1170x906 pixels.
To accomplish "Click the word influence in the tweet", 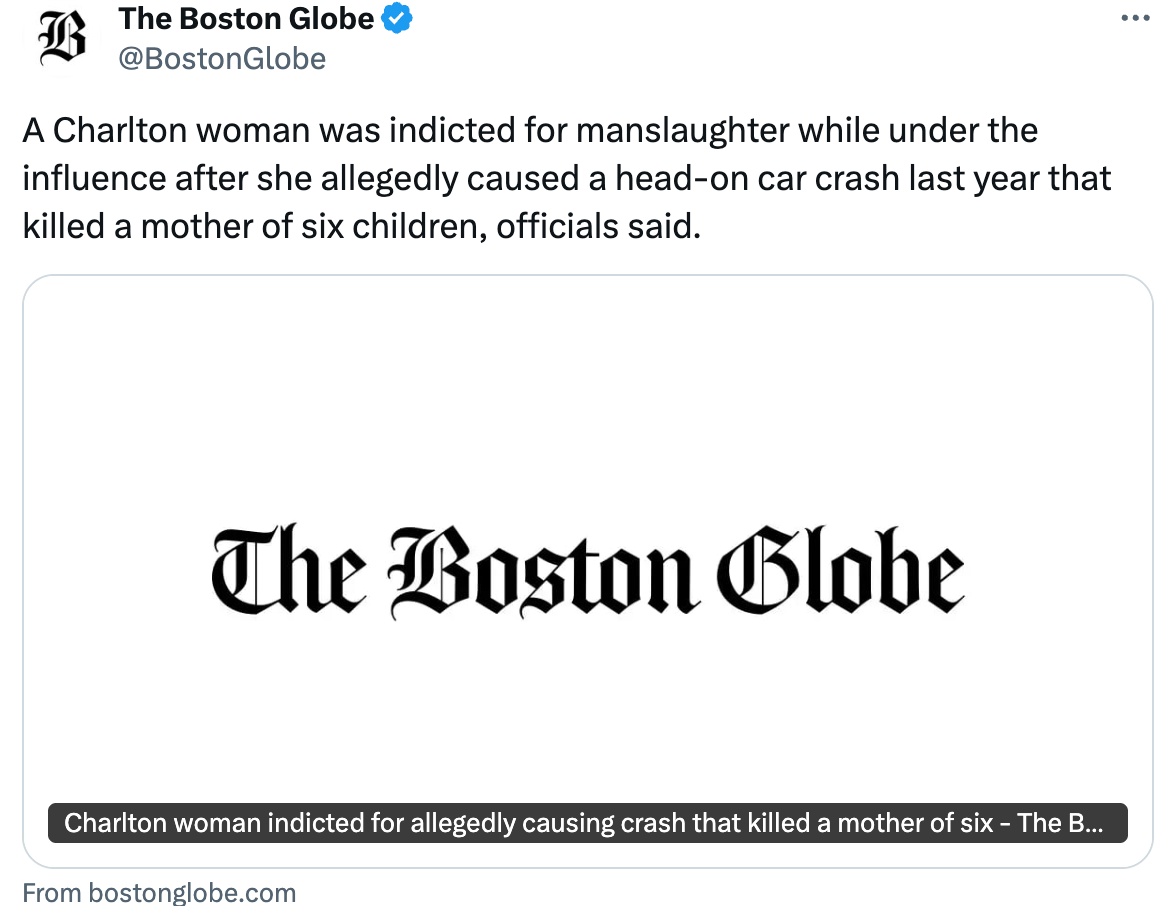I will [x=94, y=179].
